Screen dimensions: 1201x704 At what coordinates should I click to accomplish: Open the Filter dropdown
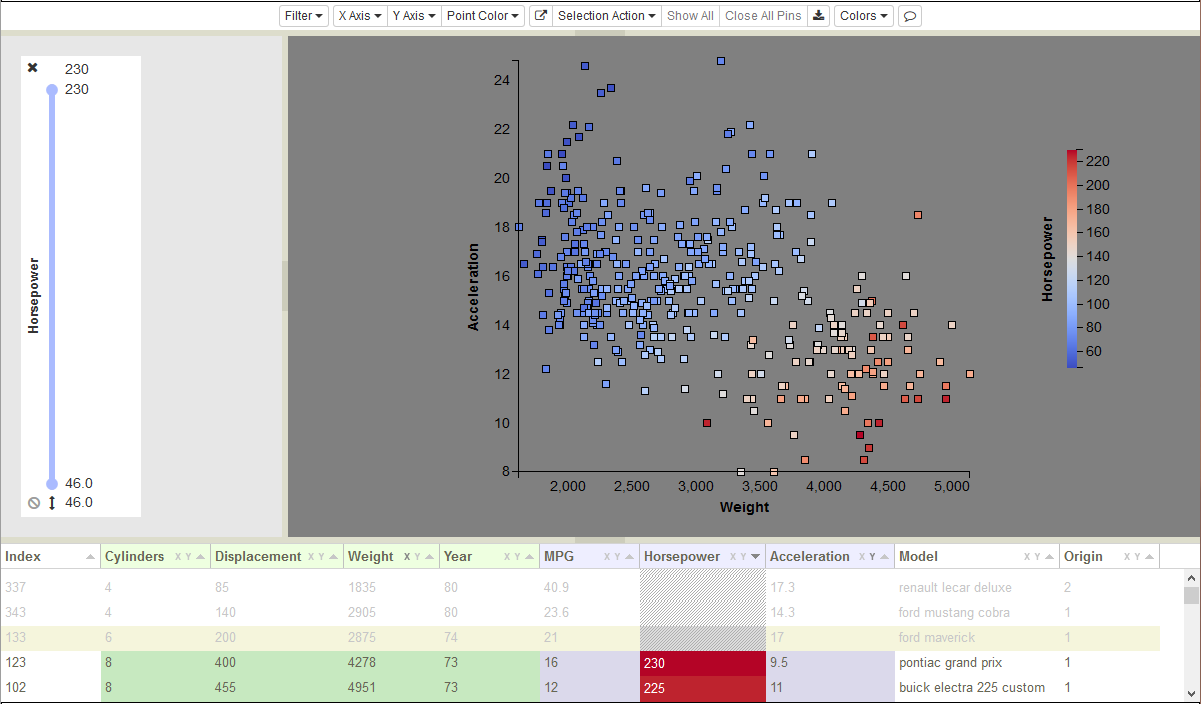305,16
